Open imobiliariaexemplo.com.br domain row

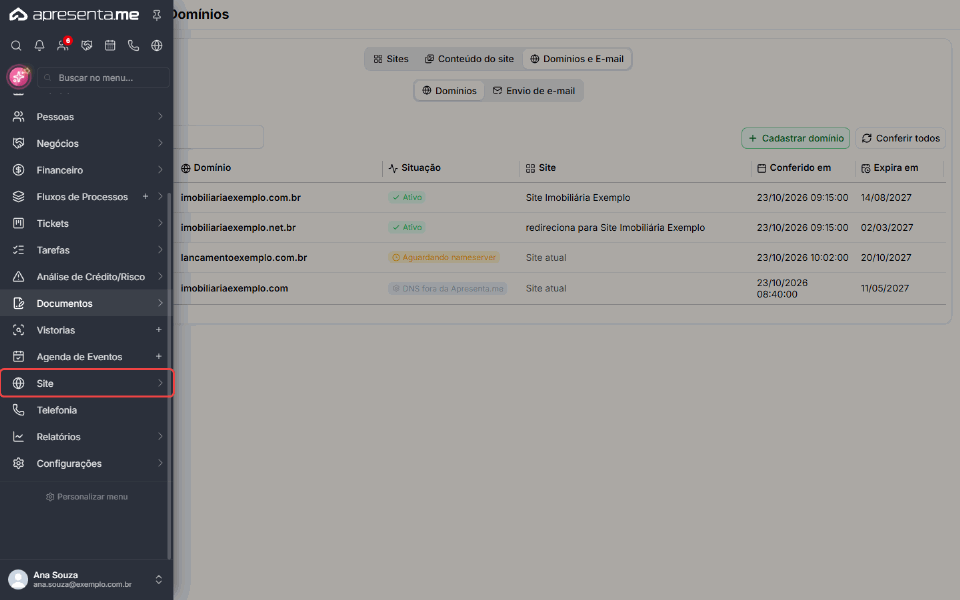click(560, 198)
